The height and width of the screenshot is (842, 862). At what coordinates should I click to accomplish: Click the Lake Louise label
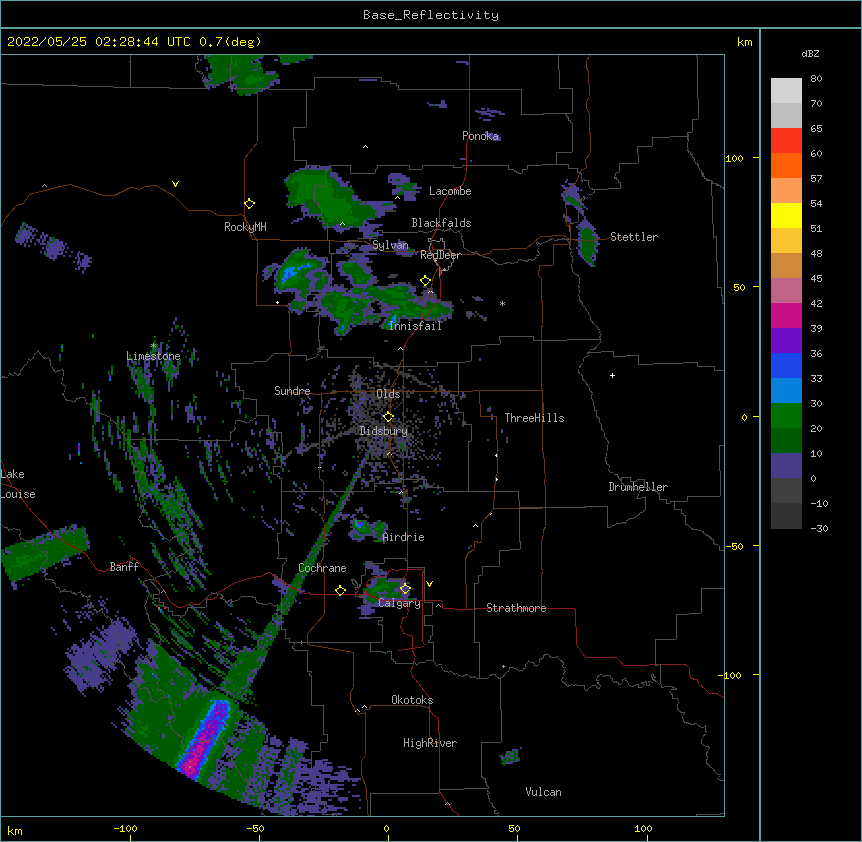[18, 484]
